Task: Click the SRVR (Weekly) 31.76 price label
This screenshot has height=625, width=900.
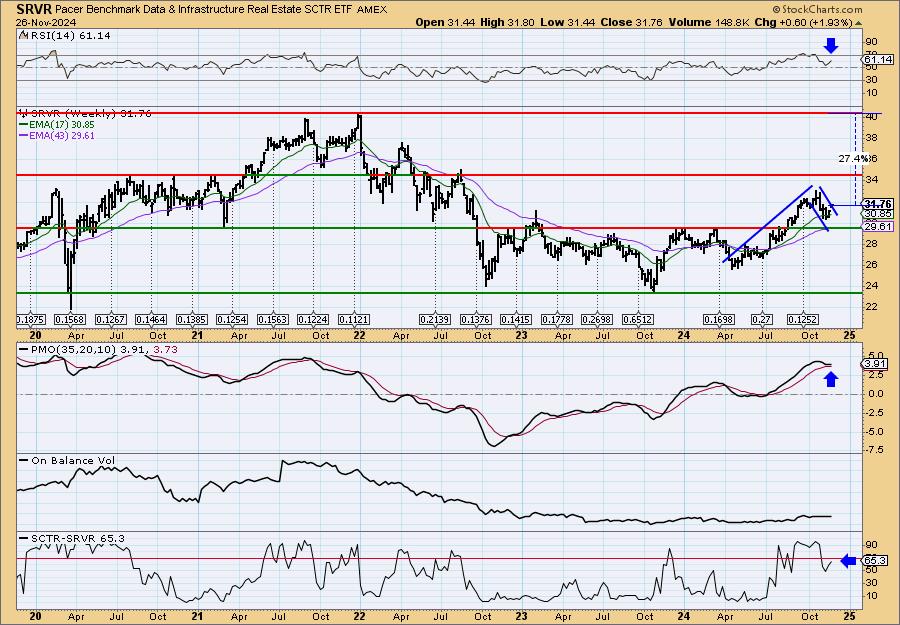Action: pyautogui.click(x=85, y=114)
